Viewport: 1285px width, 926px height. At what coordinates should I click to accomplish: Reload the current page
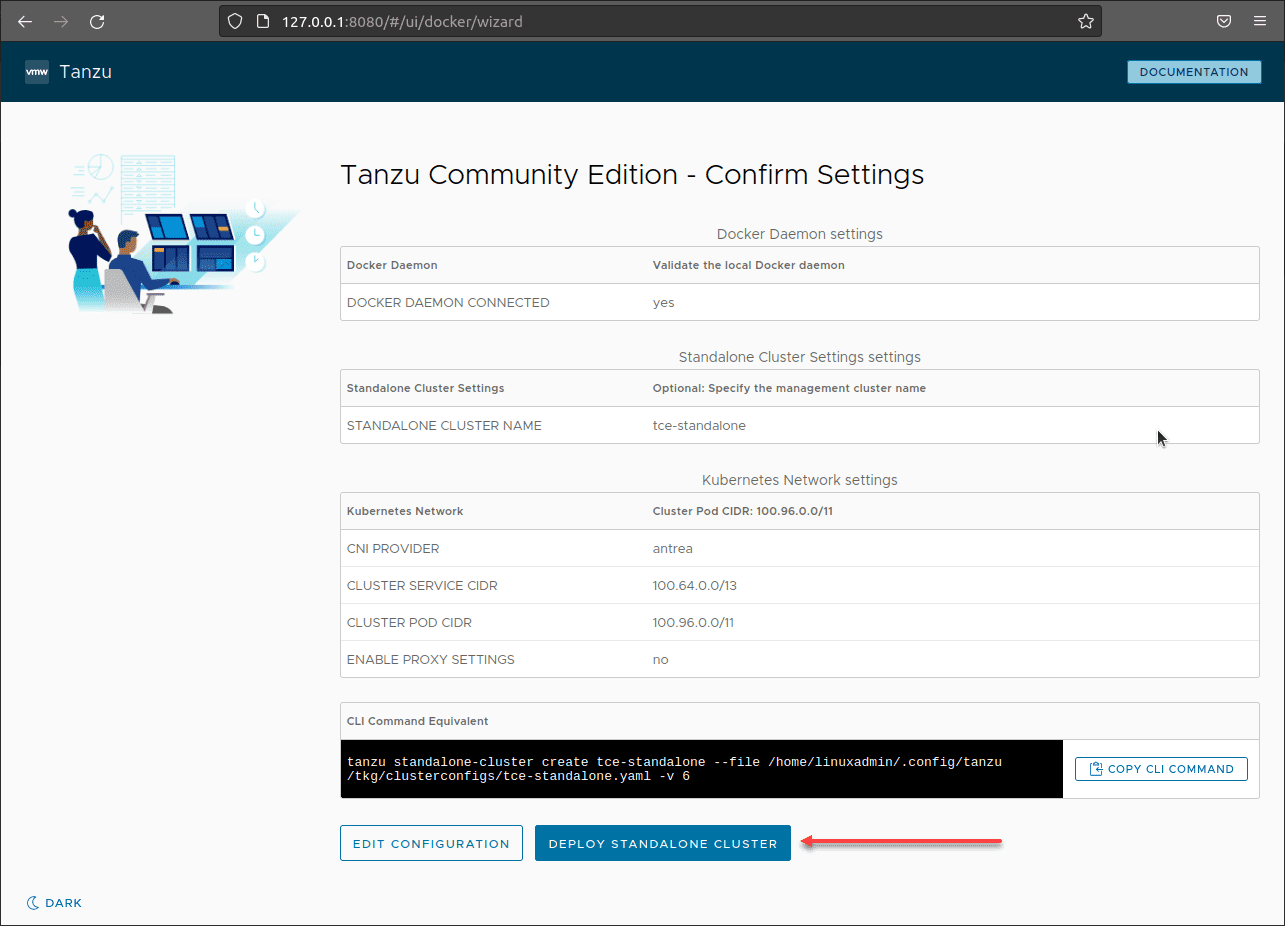pyautogui.click(x=97, y=21)
